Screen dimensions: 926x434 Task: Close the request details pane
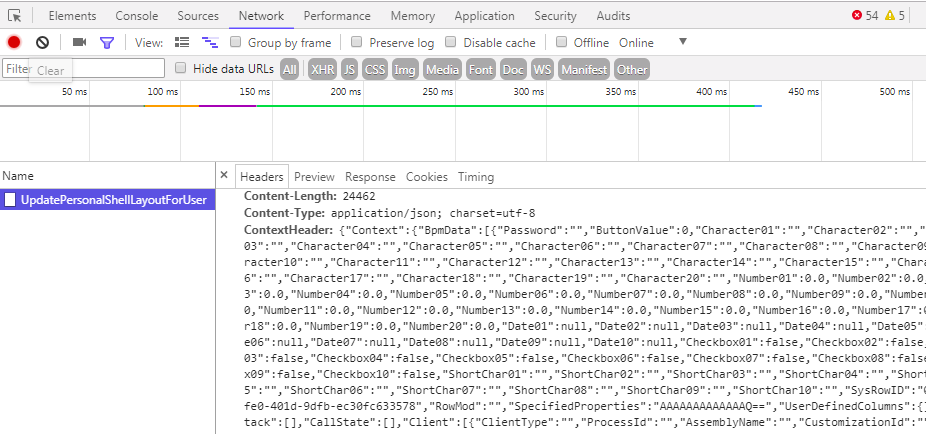point(224,175)
